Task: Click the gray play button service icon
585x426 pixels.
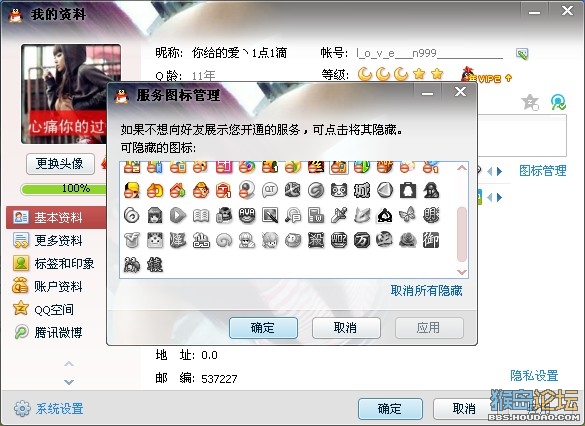Action: 178,215
